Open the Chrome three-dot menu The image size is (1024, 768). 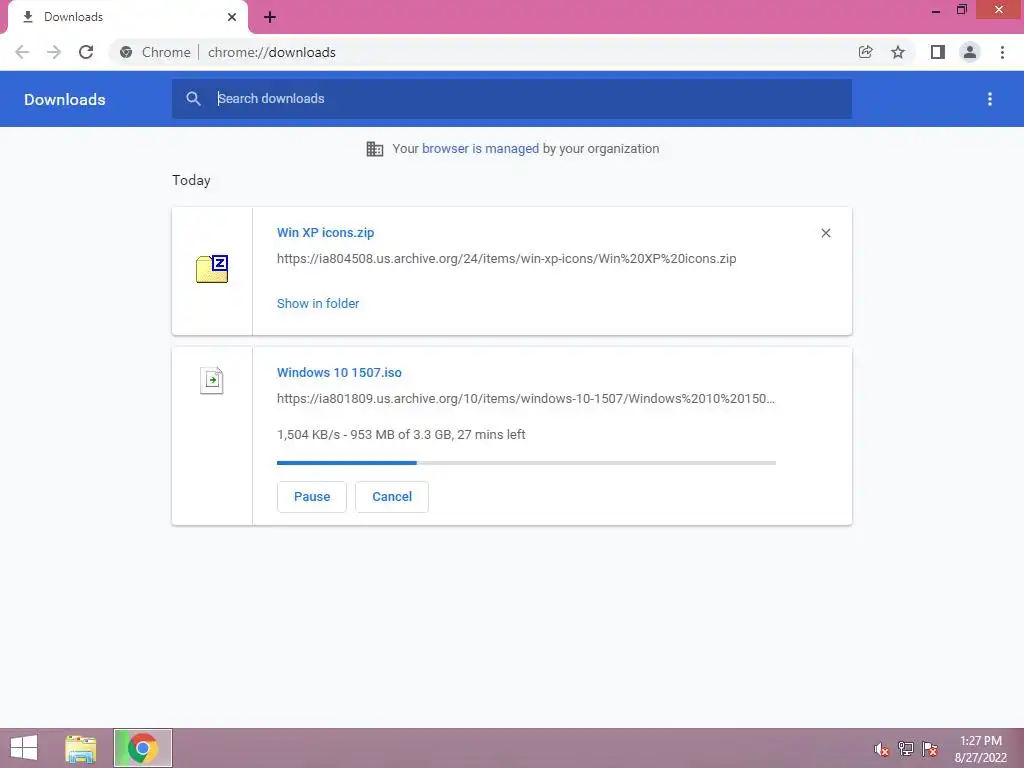(x=1002, y=52)
